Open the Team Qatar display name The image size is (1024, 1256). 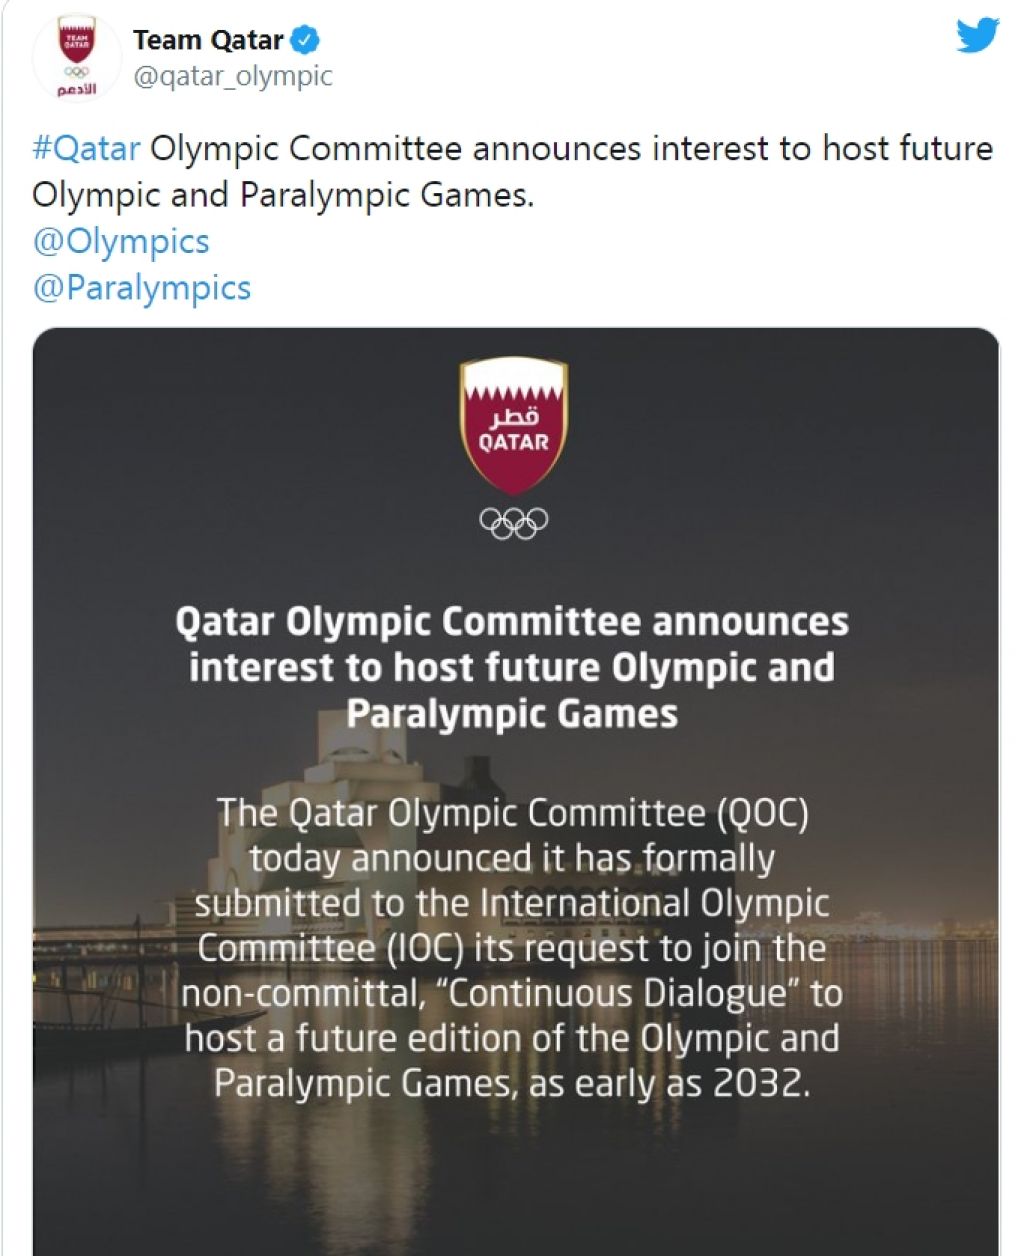coord(208,40)
